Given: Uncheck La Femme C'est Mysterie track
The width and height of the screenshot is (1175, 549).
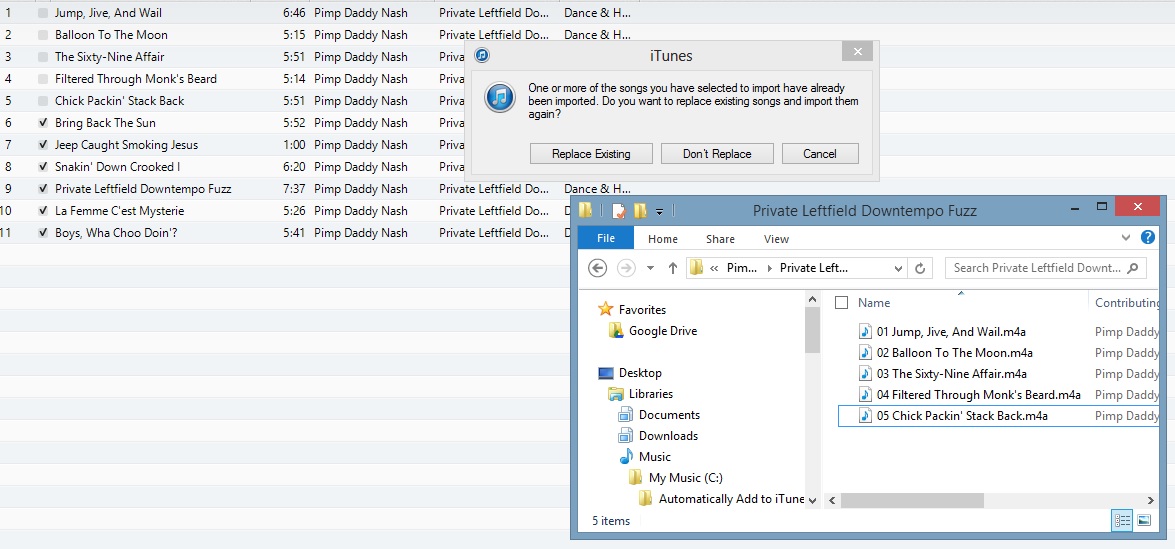Looking at the screenshot, I should pyautogui.click(x=43, y=210).
